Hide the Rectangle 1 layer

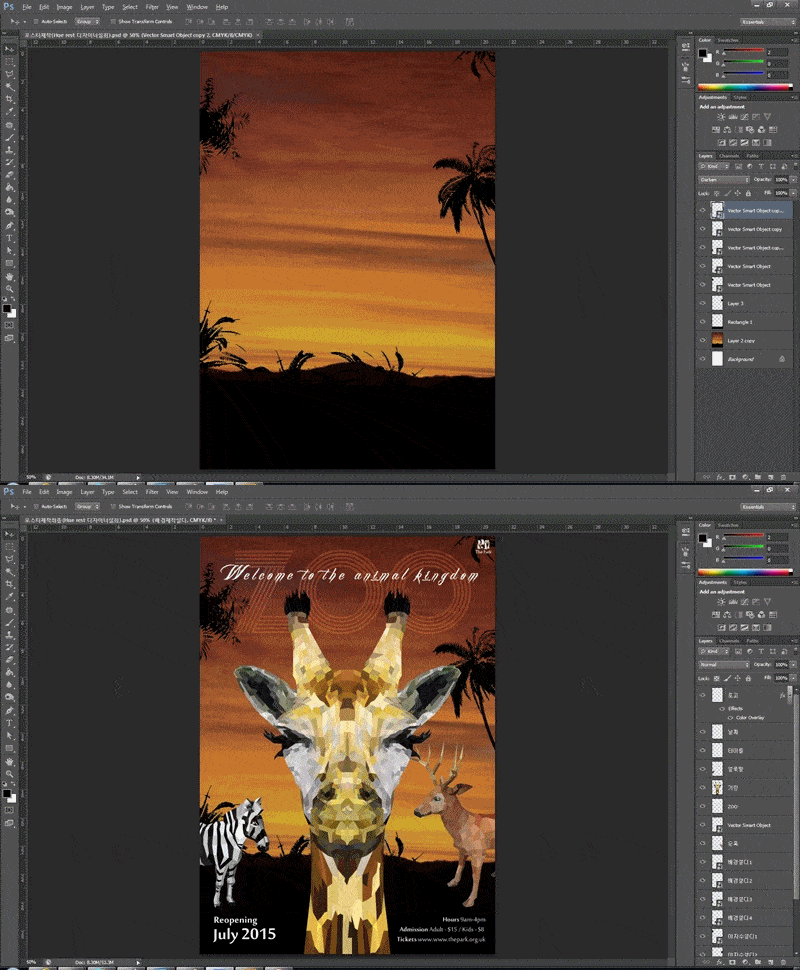(x=702, y=322)
